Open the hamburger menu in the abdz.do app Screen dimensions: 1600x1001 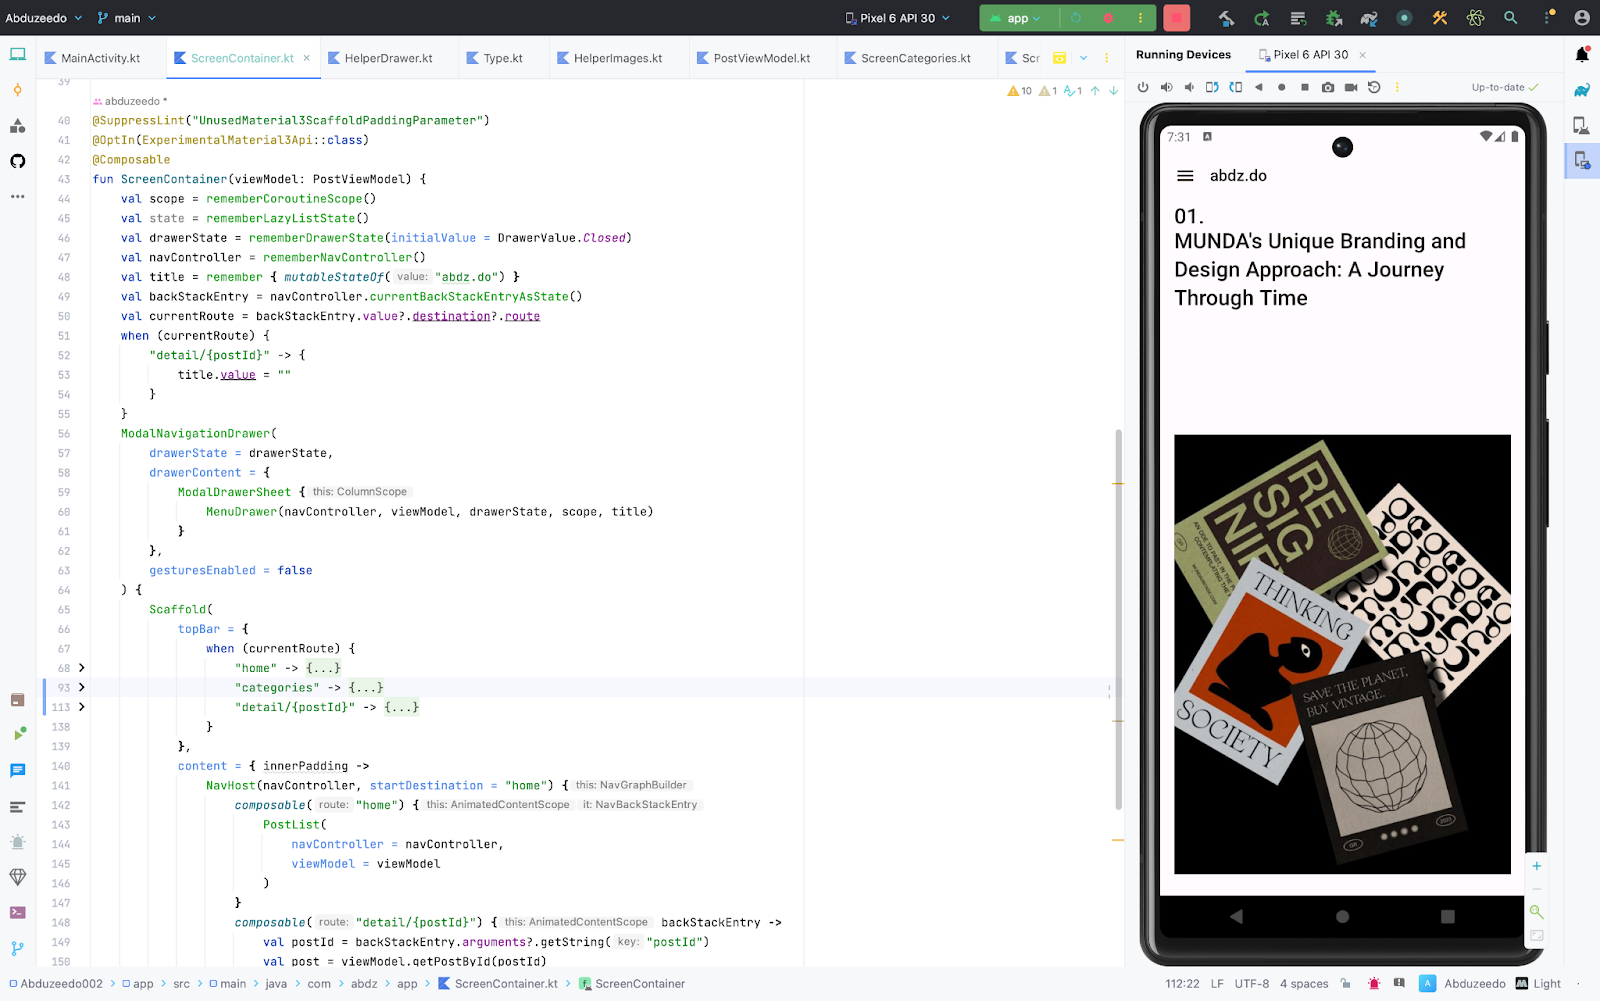(x=1185, y=176)
